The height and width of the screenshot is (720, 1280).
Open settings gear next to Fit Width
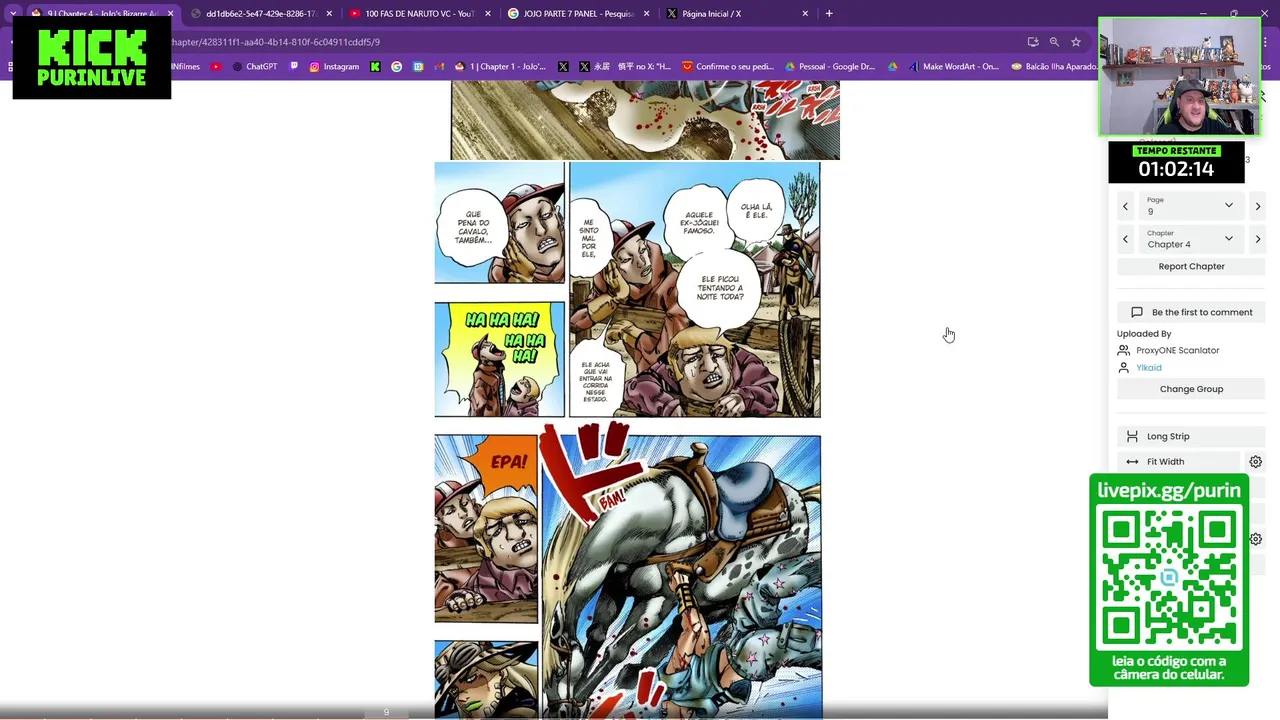click(1255, 462)
